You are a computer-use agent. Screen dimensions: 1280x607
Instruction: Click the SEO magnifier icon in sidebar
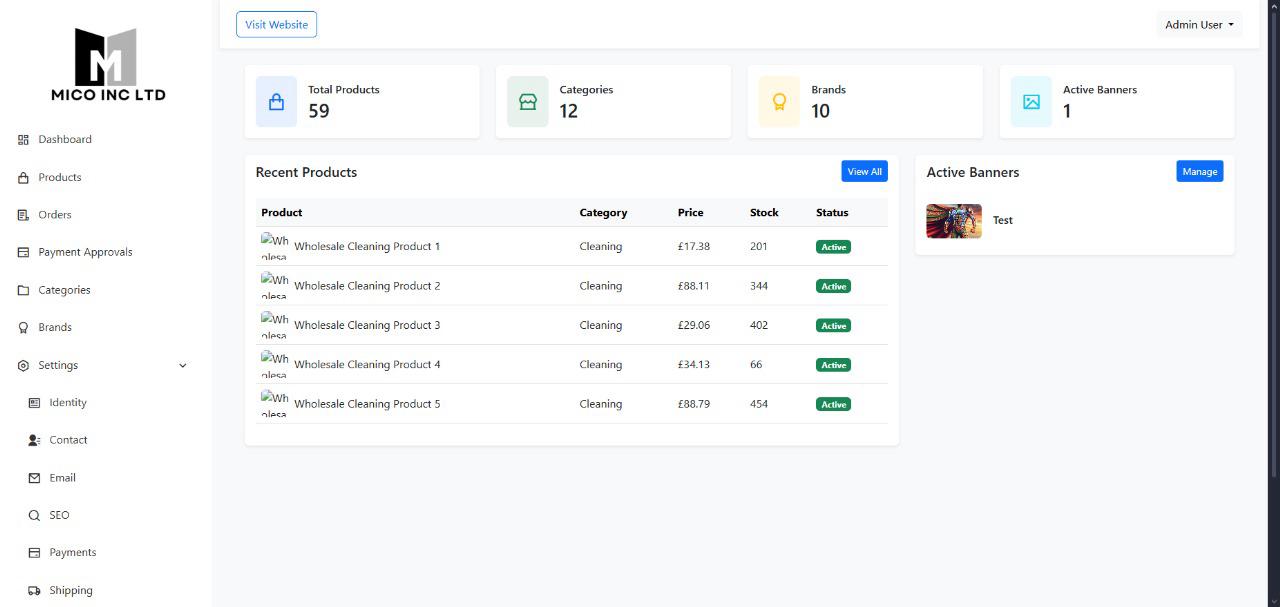(34, 516)
